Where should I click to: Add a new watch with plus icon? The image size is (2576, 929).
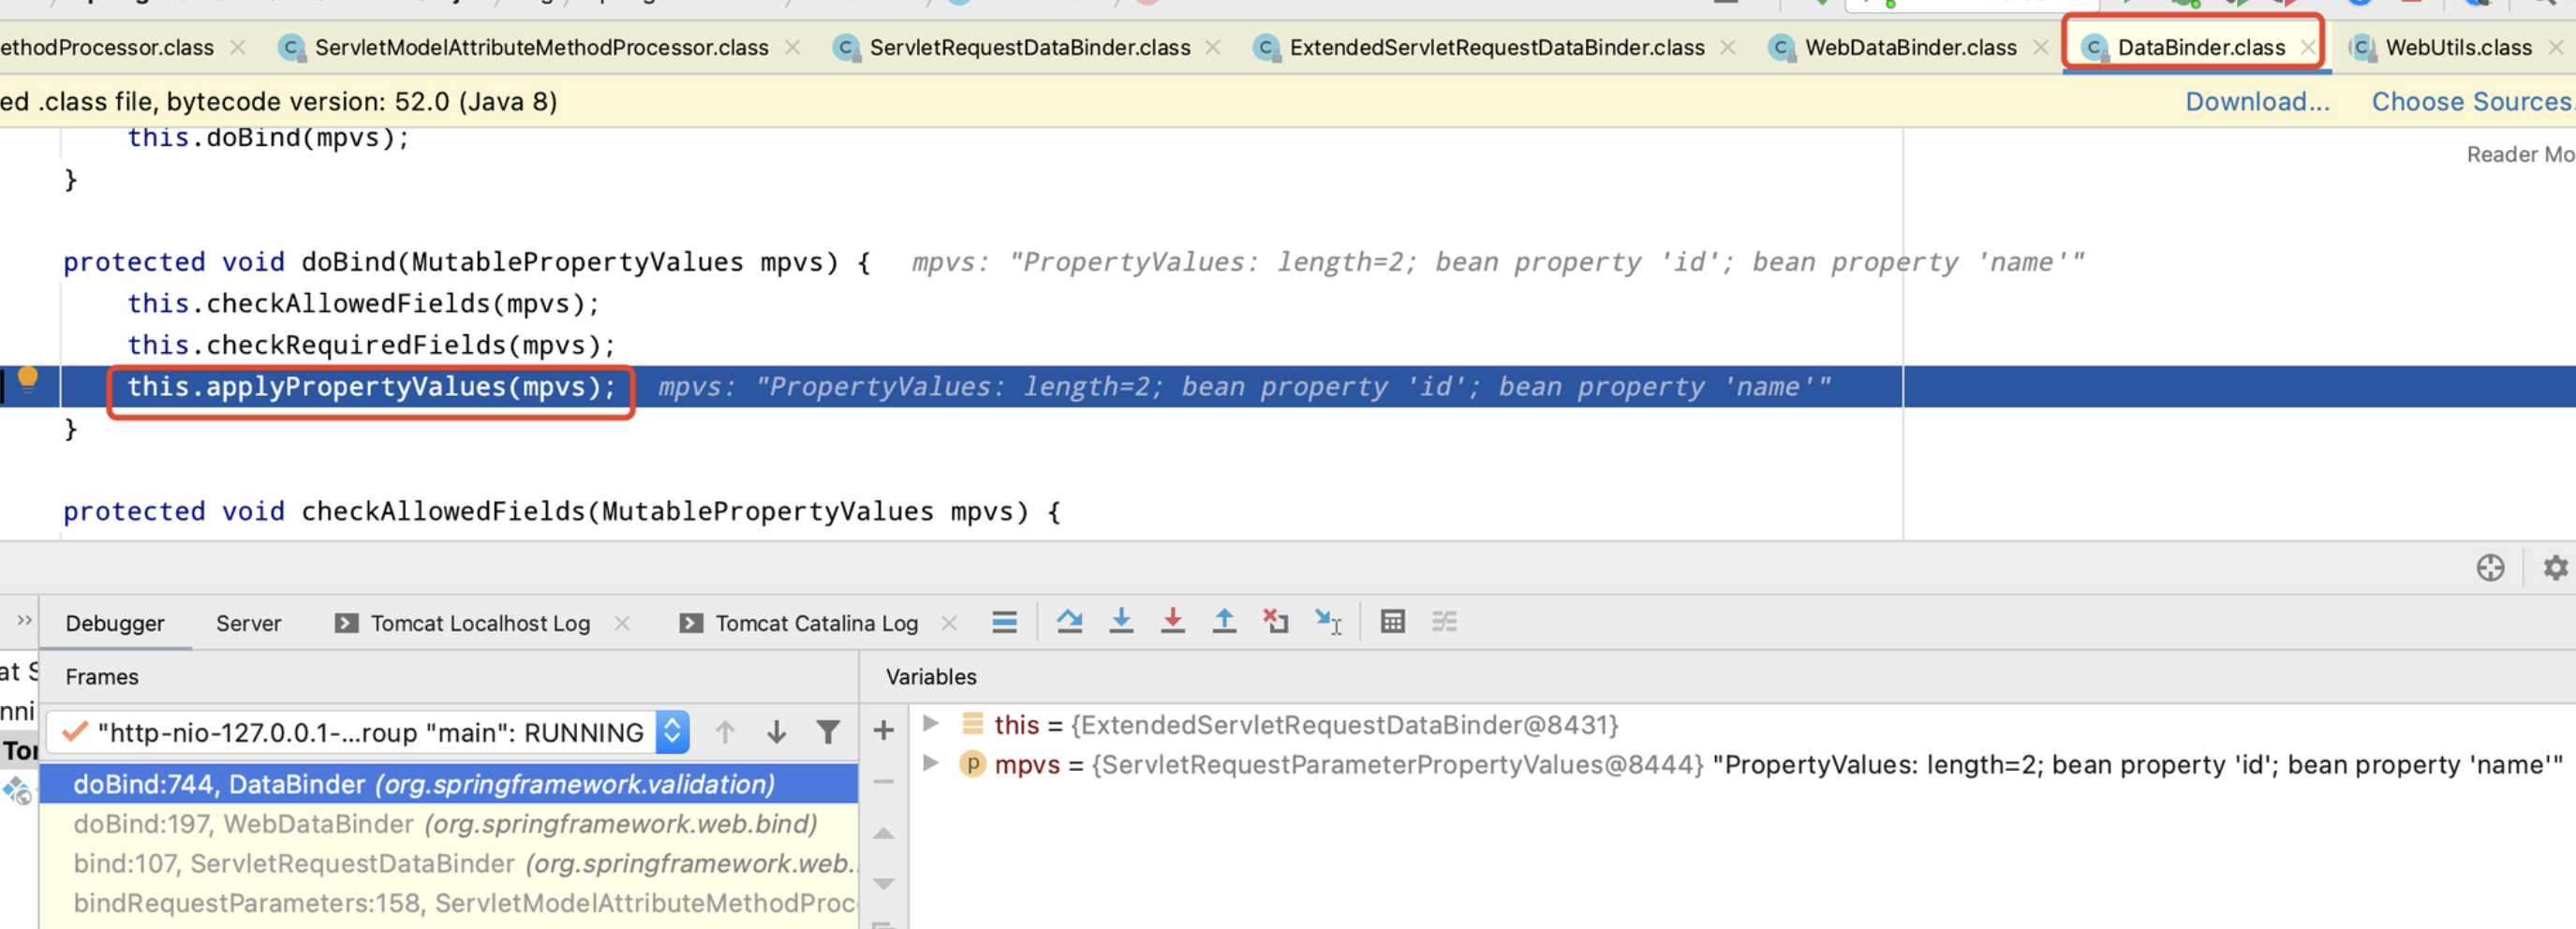click(x=883, y=730)
